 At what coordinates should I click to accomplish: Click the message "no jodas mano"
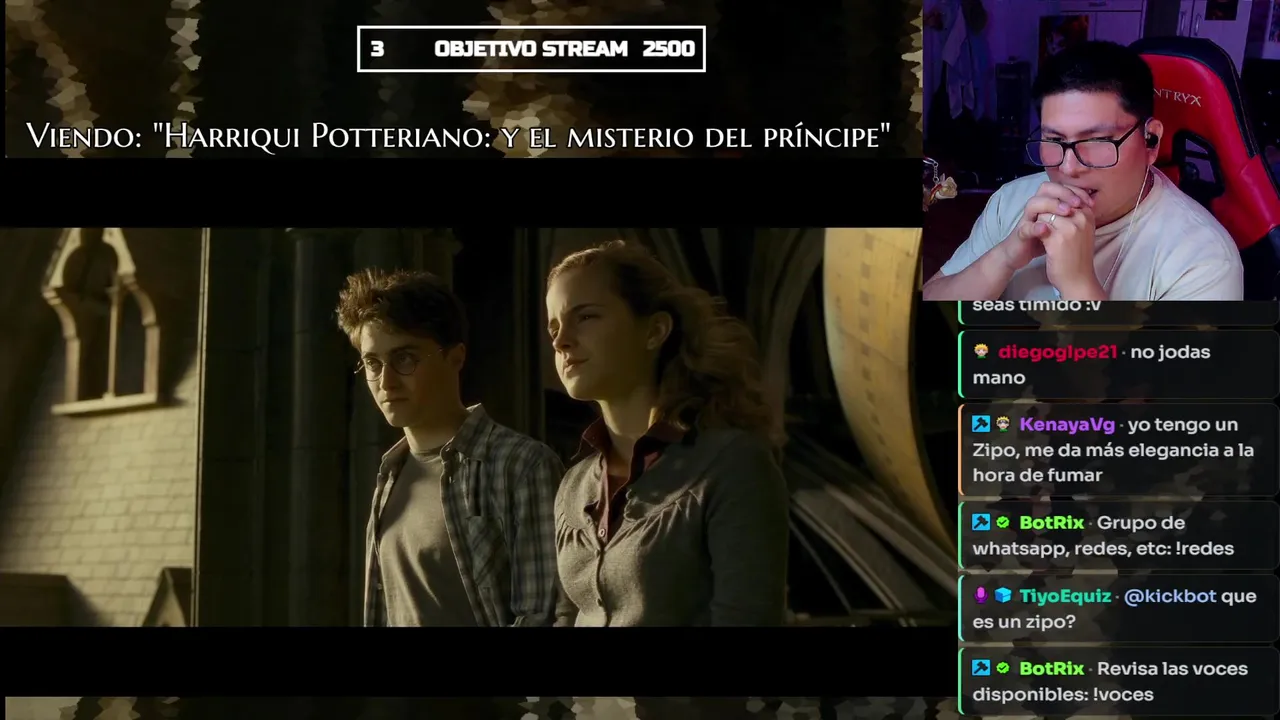click(1091, 365)
